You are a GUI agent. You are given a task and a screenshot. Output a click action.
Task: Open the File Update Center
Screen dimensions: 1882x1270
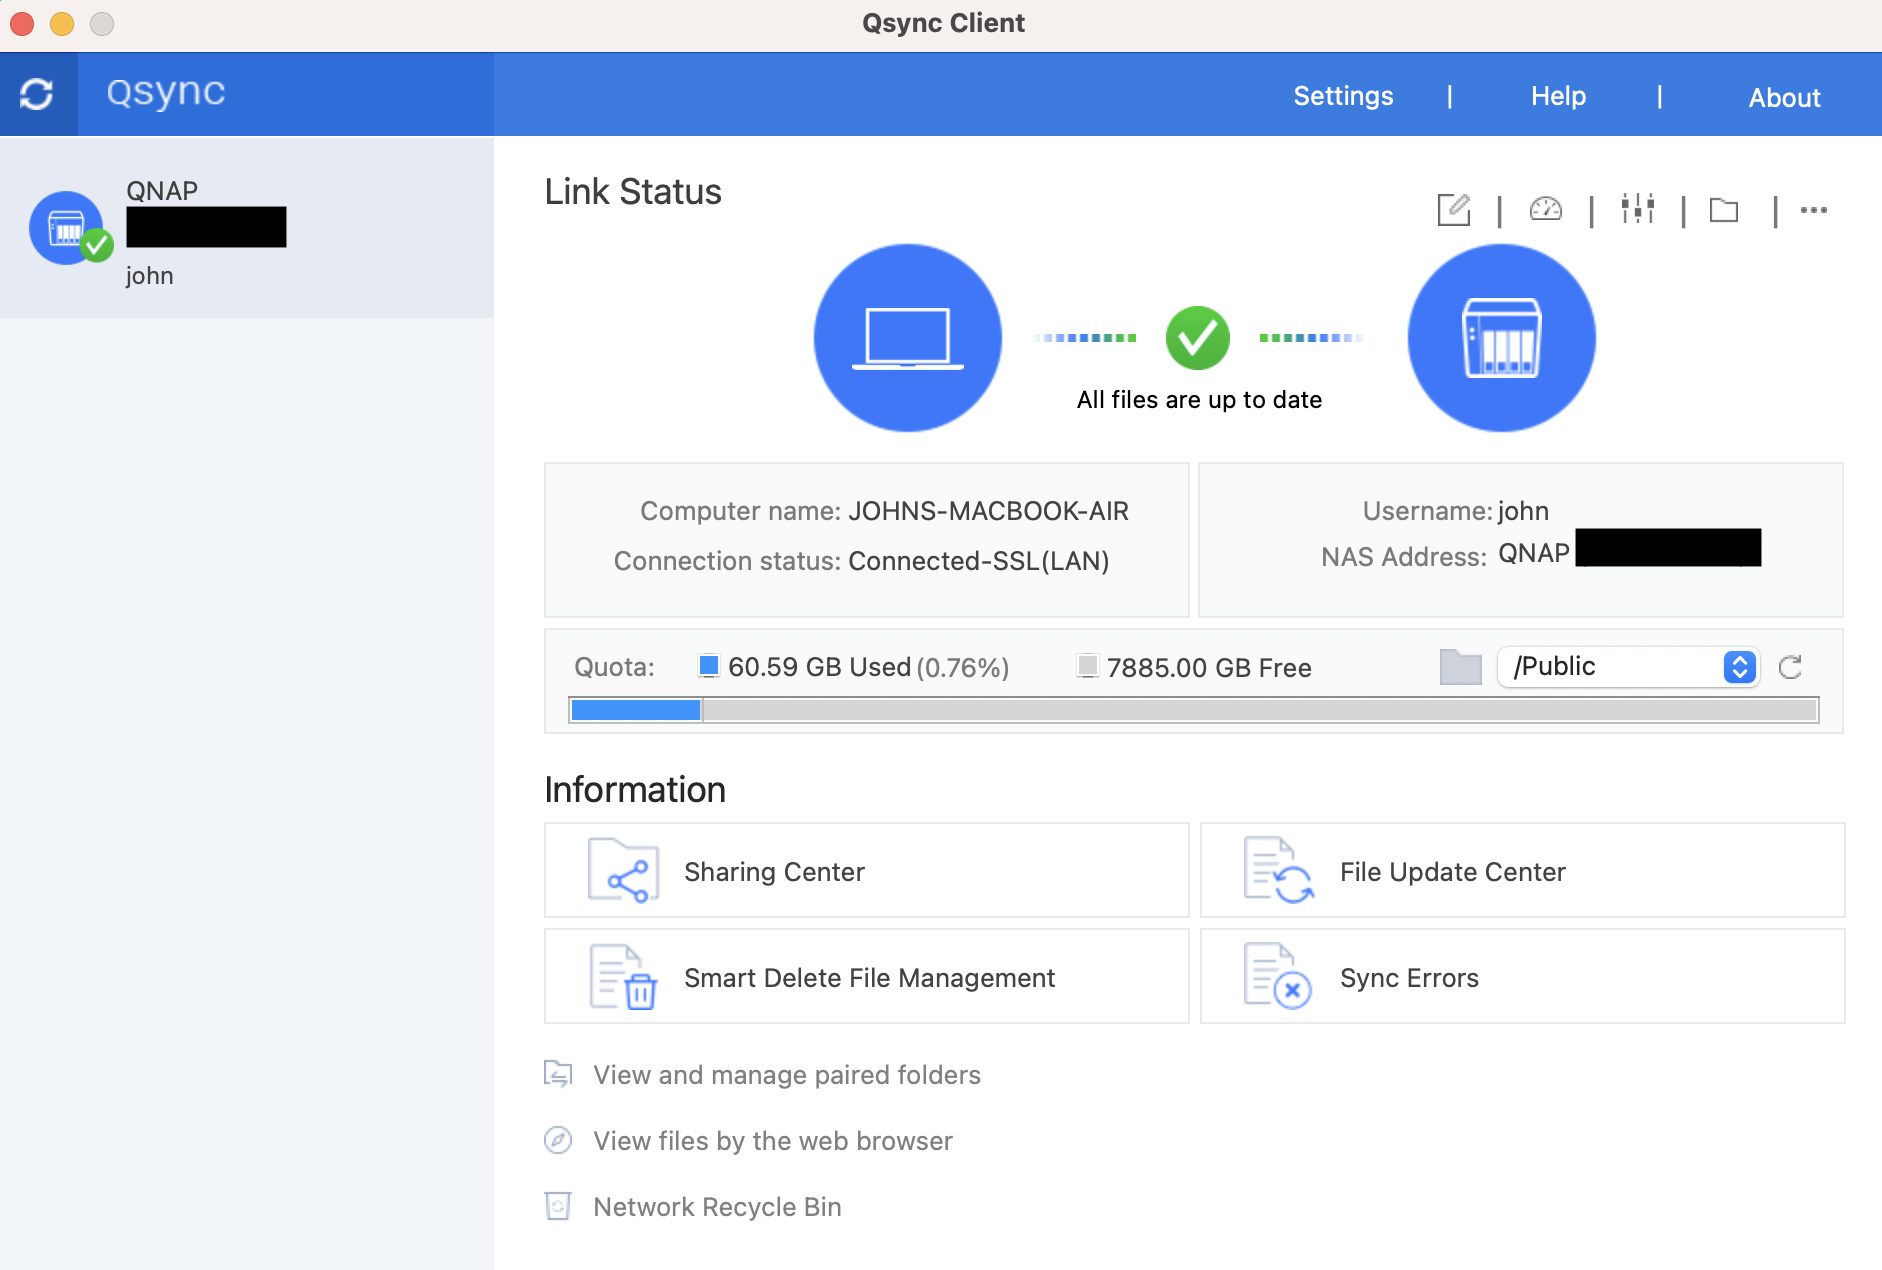[x=1451, y=871]
